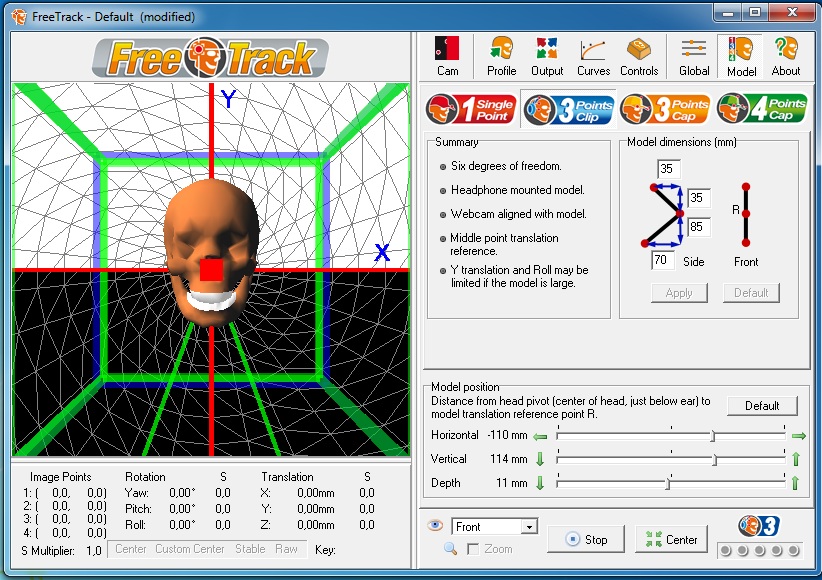This screenshot has width=822, height=580.
Task: Click the Depth position slider handle
Action: click(668, 484)
